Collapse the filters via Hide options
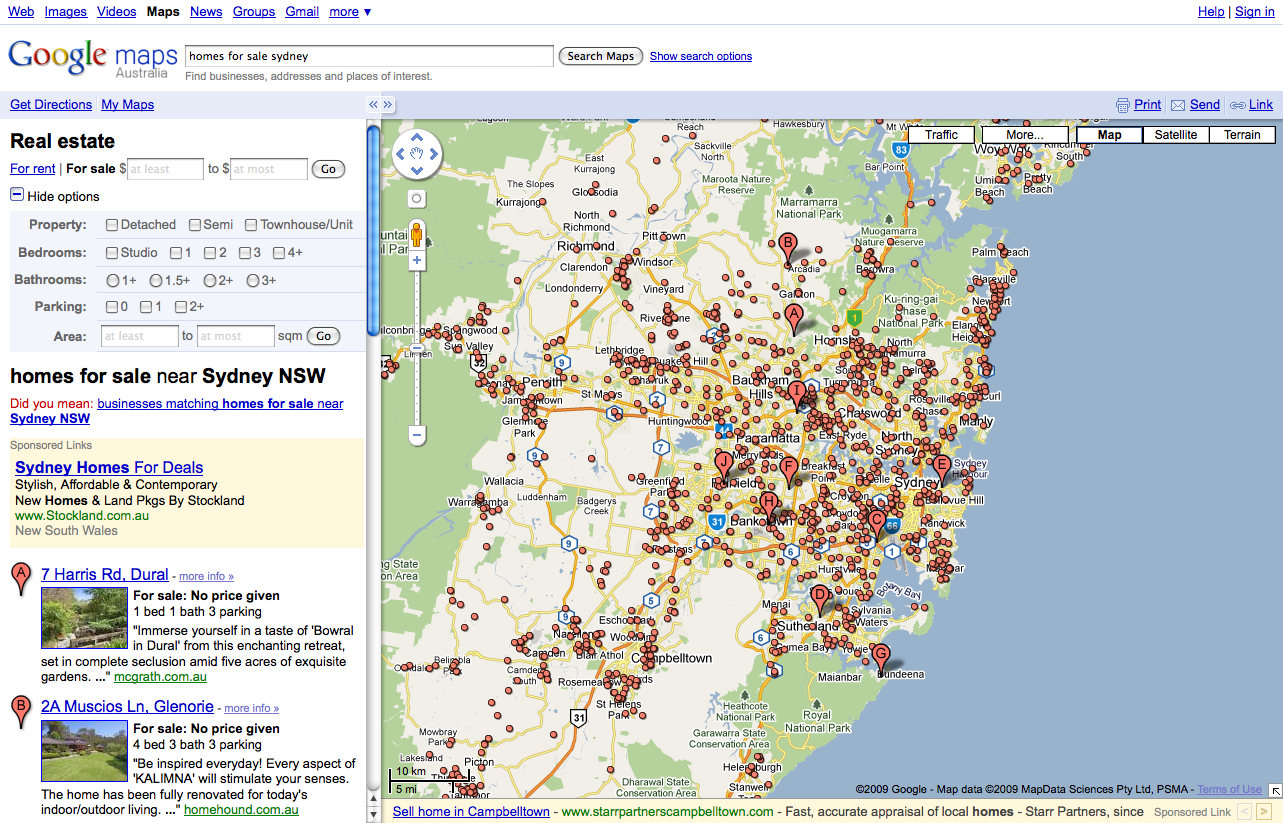This screenshot has width=1283, height=823. pyautogui.click(x=55, y=196)
